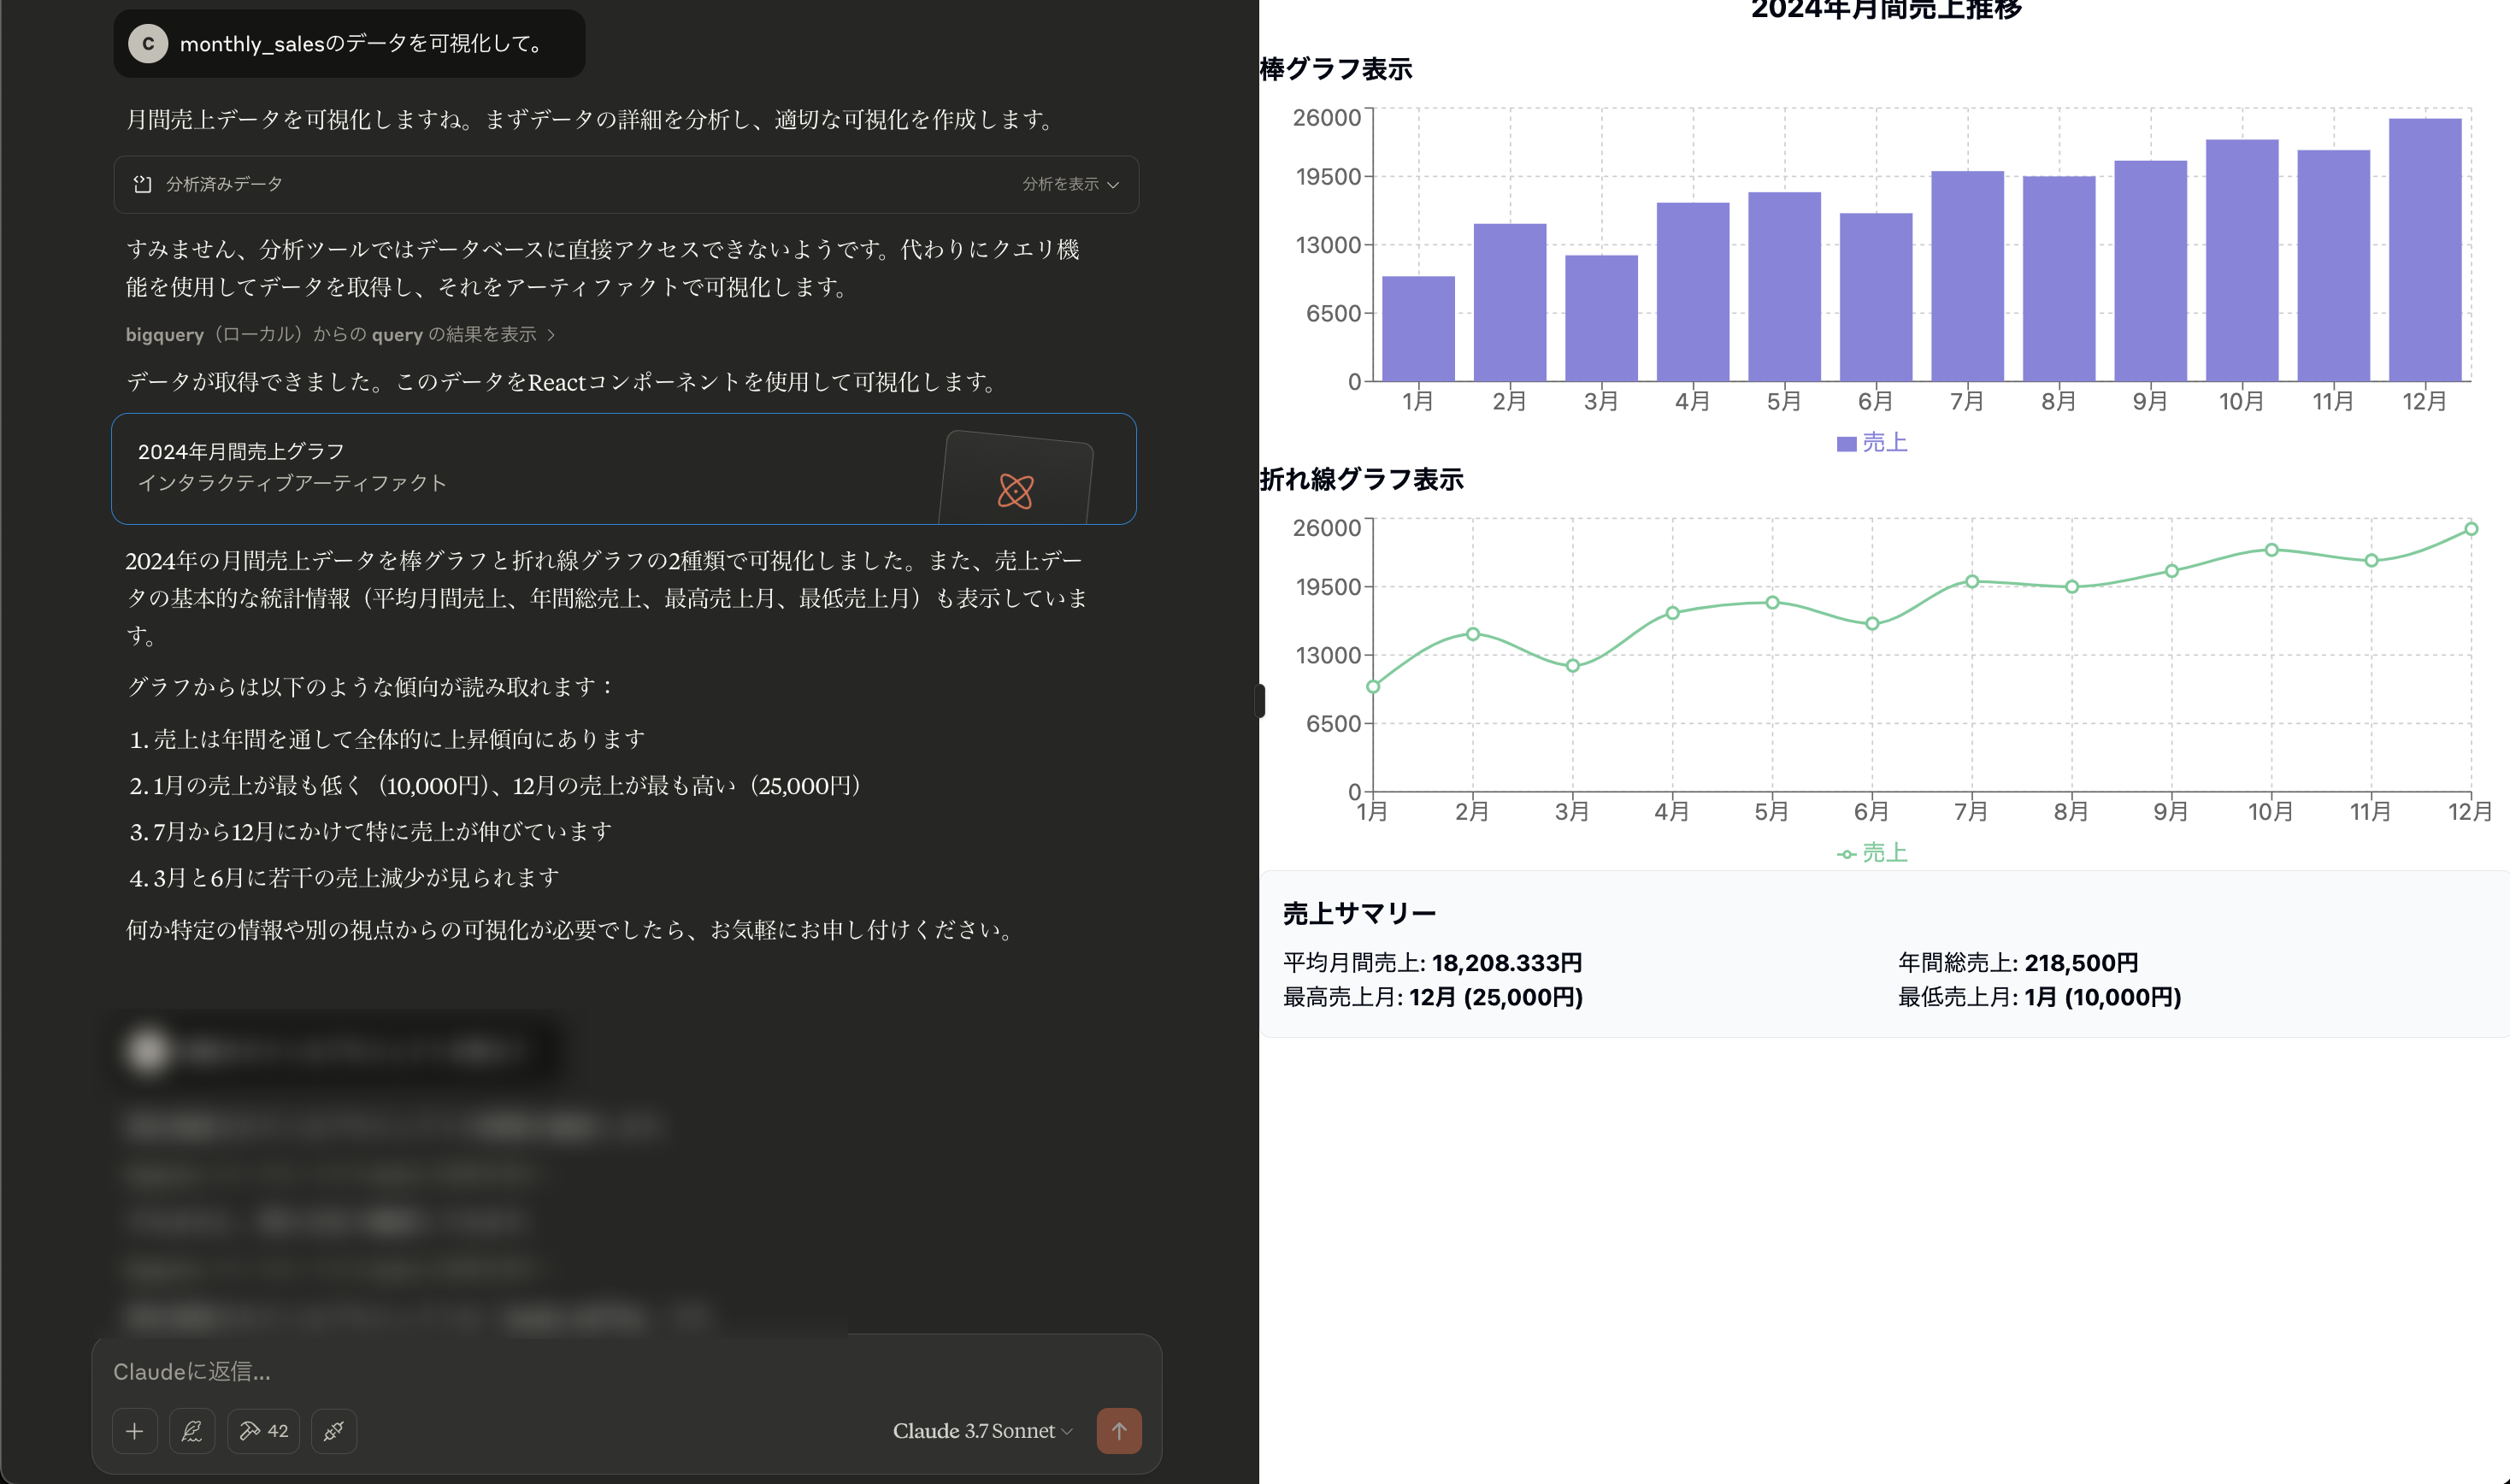Click the 1月 bar in bar chart
The height and width of the screenshot is (1484, 2510).
[1418, 328]
